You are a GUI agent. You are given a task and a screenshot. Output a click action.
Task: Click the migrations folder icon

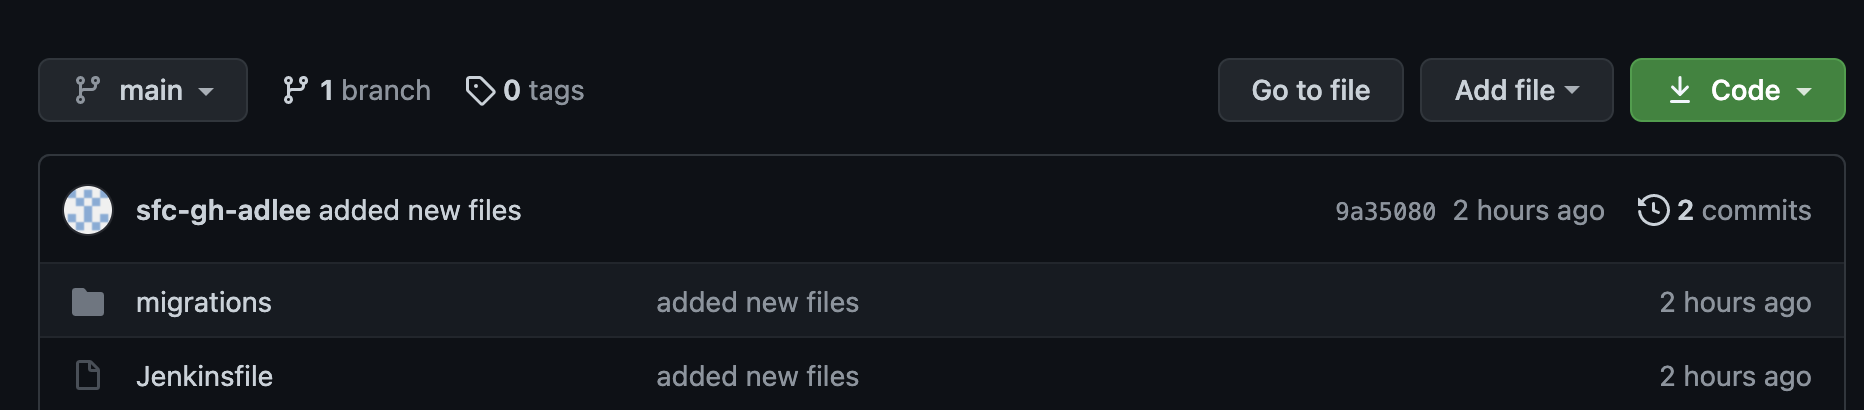click(x=88, y=302)
